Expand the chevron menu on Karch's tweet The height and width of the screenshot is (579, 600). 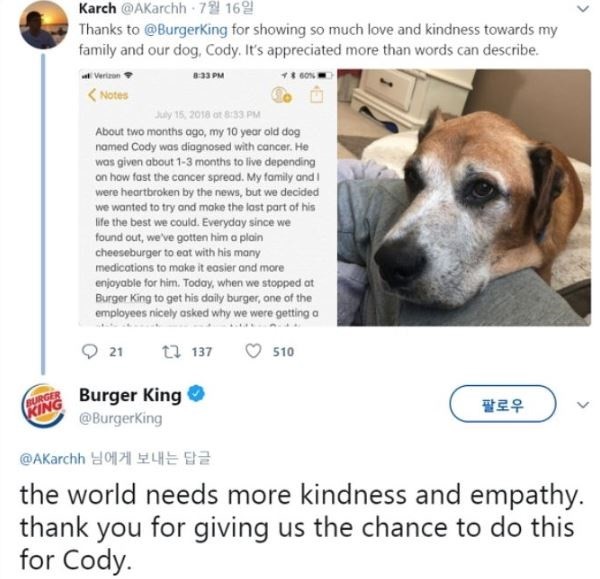tap(582, 9)
